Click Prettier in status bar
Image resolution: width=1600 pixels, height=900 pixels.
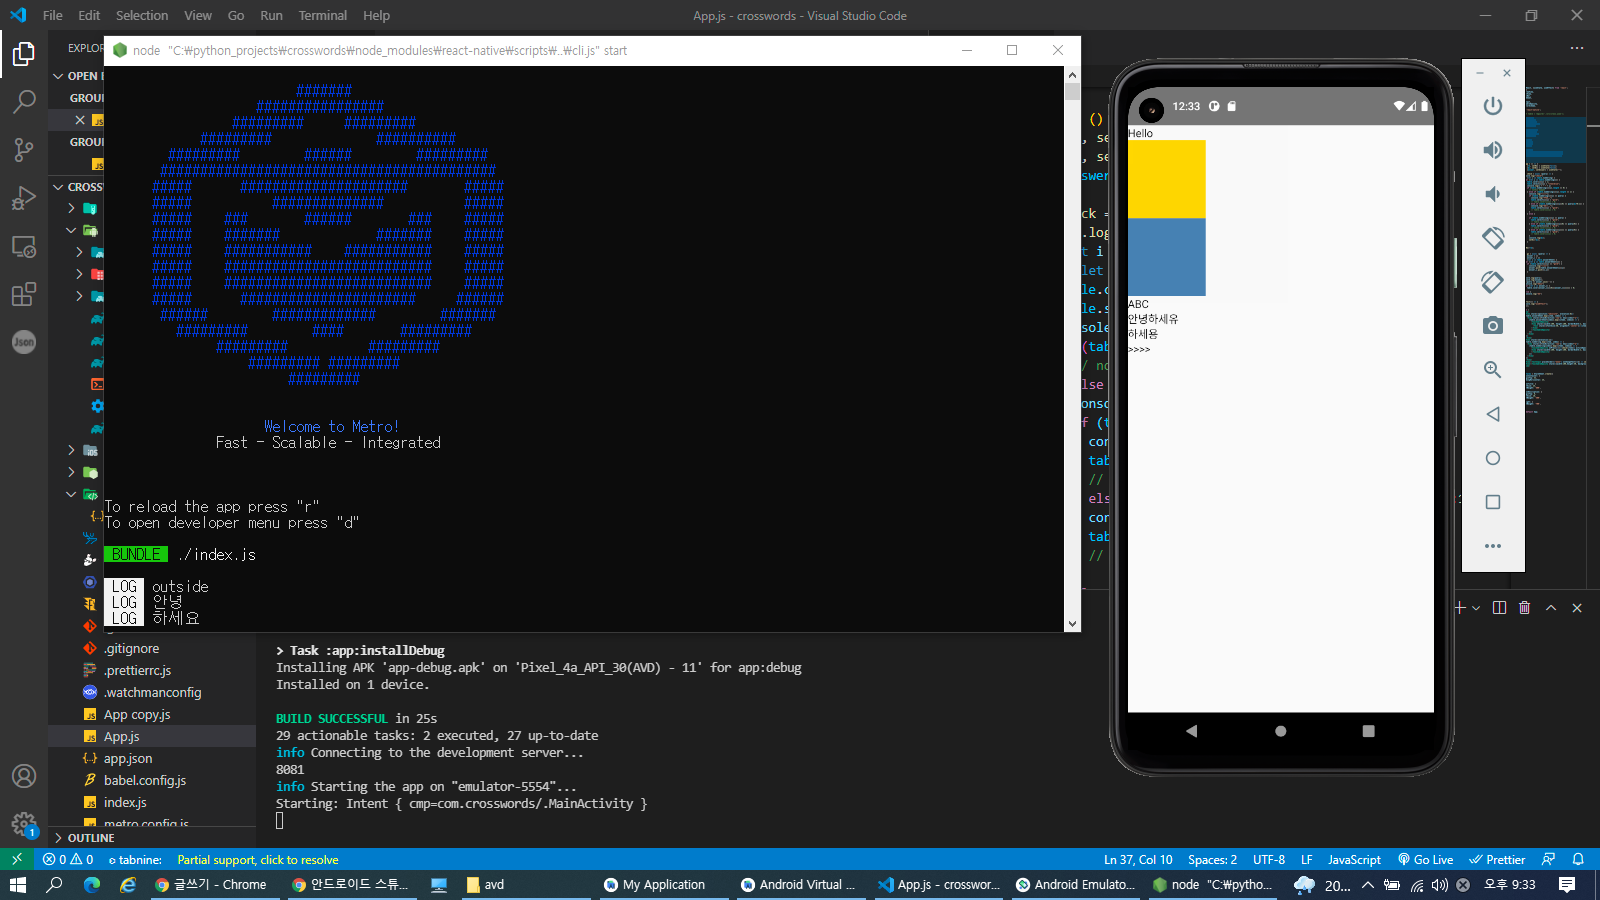[1497, 859]
